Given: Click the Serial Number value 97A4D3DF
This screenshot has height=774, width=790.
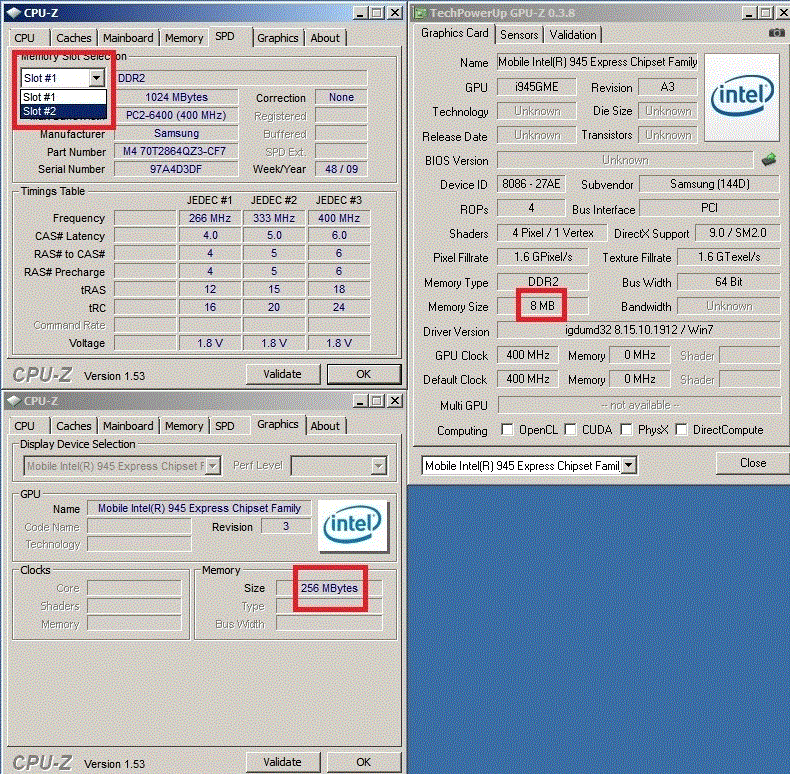Looking at the screenshot, I should 176,169.
